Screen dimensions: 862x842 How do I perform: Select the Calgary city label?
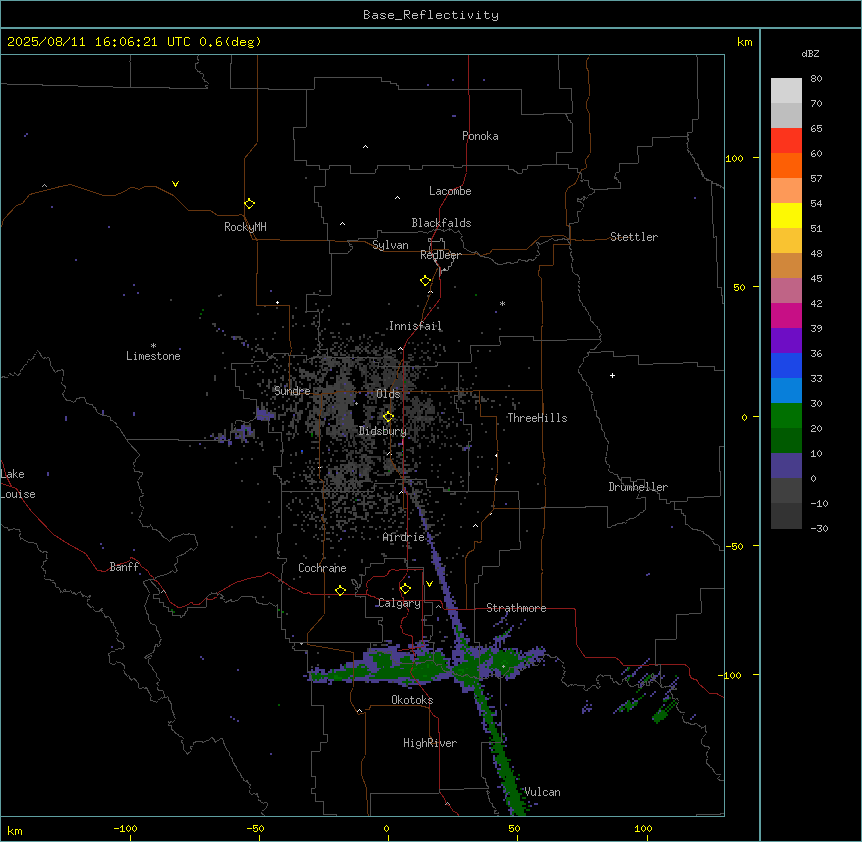pyautogui.click(x=399, y=603)
